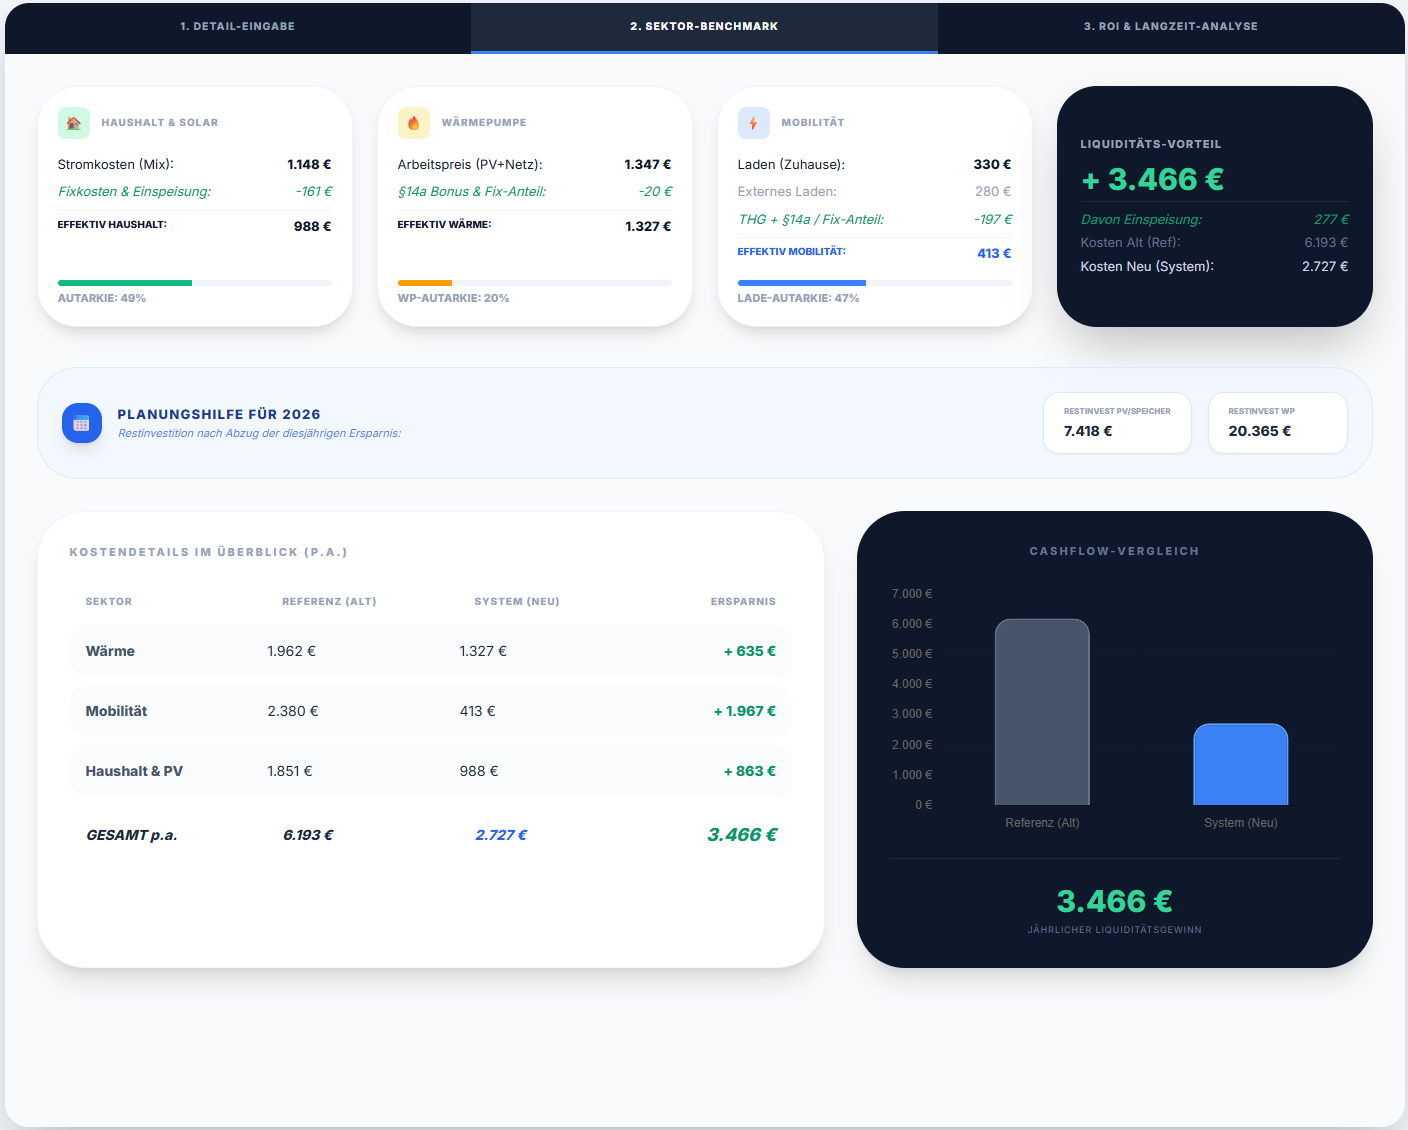Click the green Autarkie 49% progress bar
This screenshot has height=1130, width=1408.
pyautogui.click(x=125, y=283)
